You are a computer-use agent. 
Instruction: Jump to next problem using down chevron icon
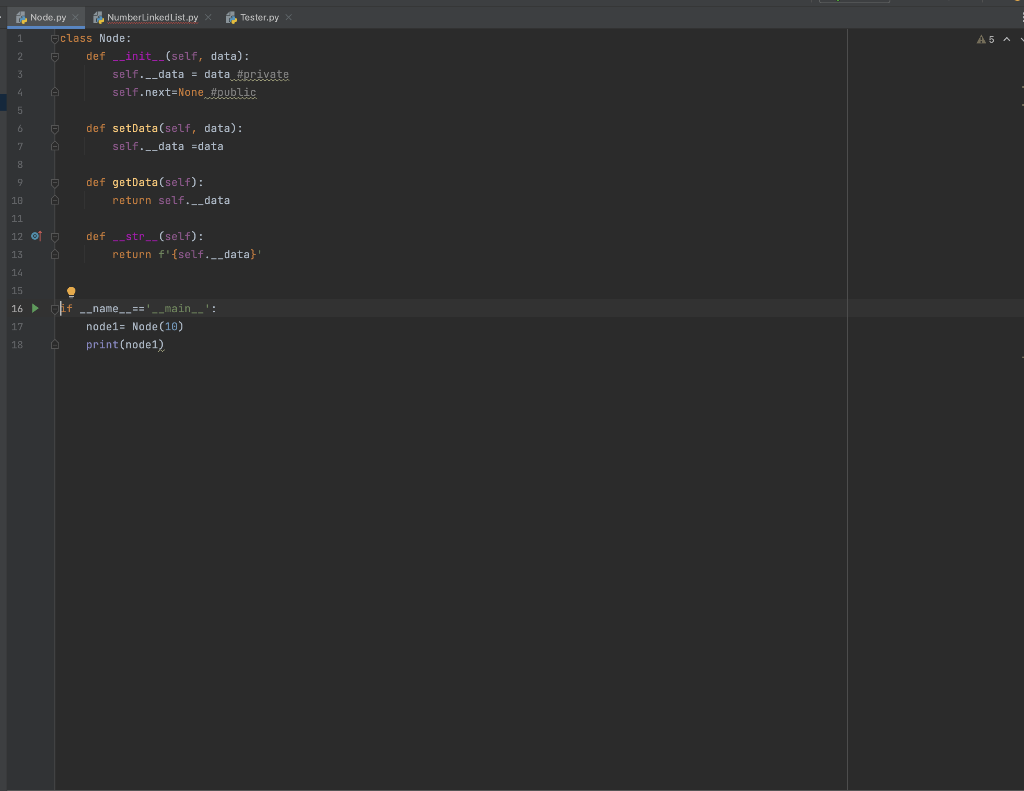tap(1019, 39)
